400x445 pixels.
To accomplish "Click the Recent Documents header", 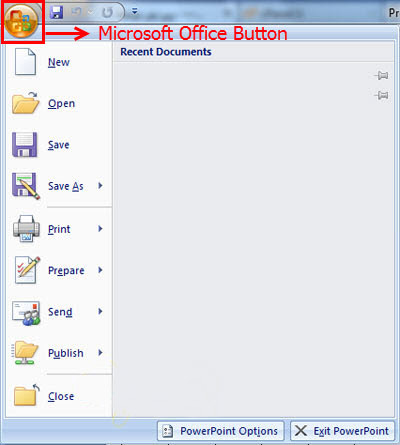I will coord(166,52).
